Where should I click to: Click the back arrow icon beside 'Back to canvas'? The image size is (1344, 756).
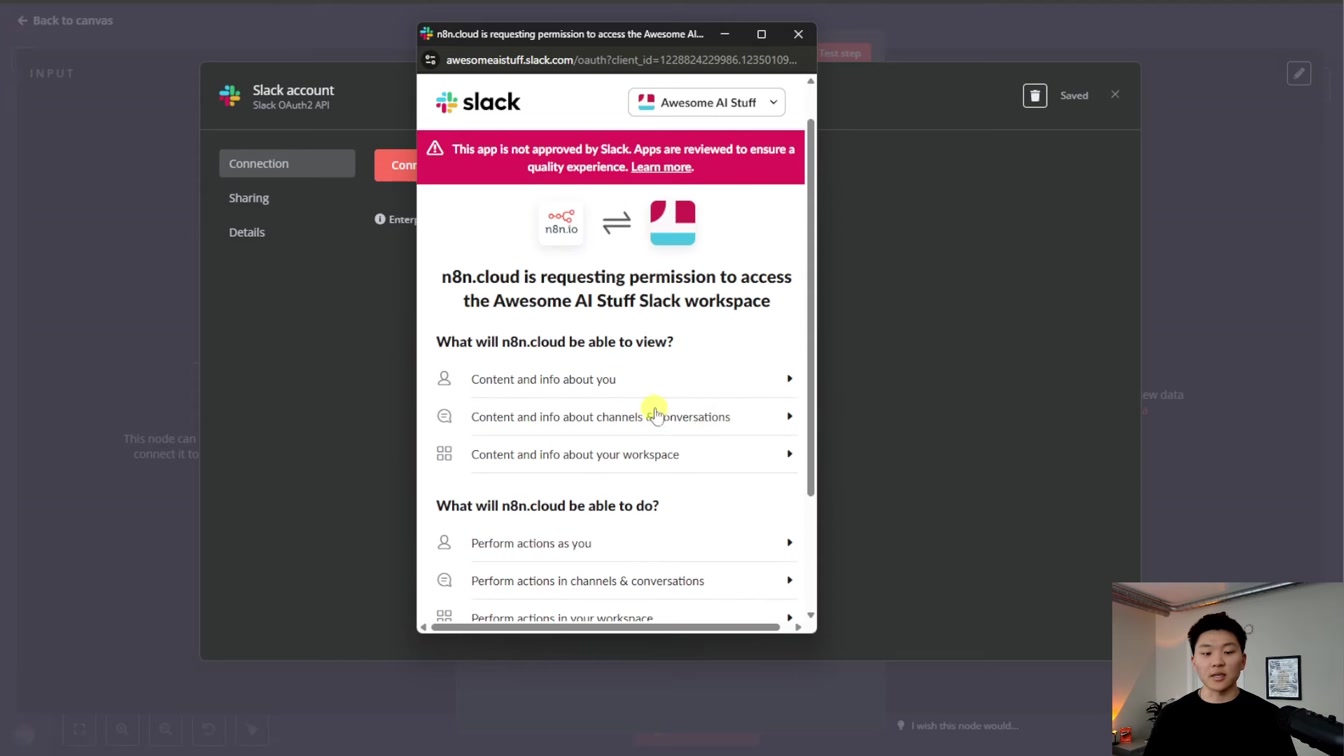[22, 20]
